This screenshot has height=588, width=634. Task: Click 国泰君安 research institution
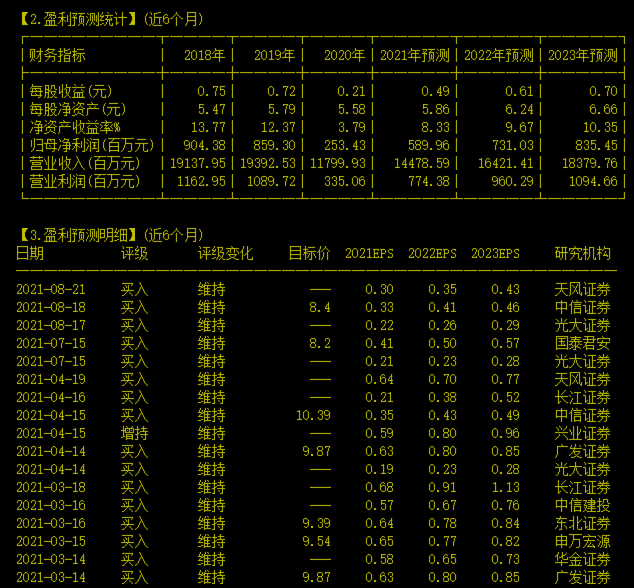(582, 343)
